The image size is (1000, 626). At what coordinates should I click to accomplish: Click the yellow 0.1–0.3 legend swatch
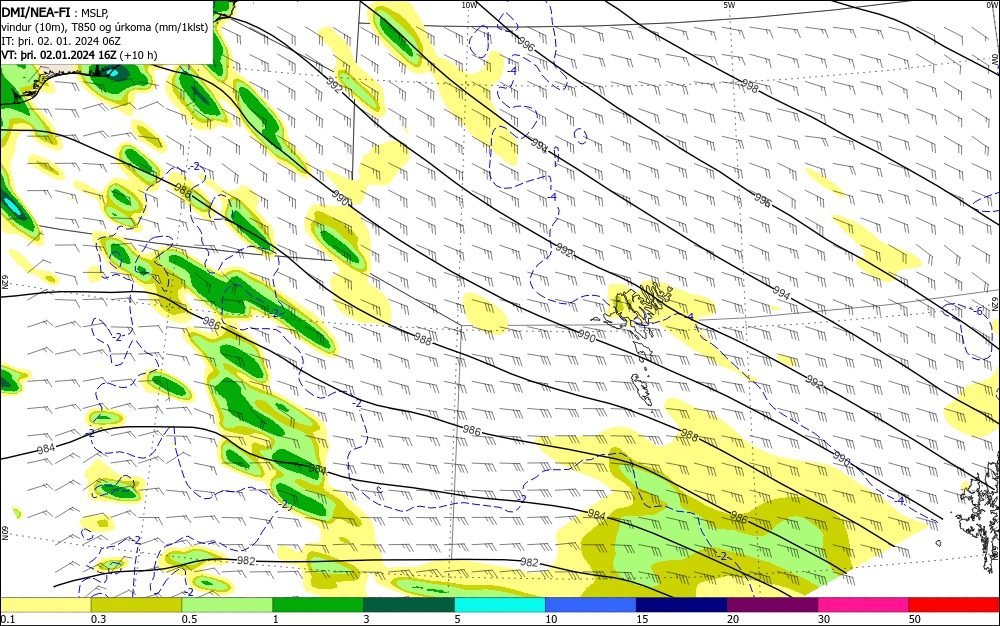[x=45, y=605]
